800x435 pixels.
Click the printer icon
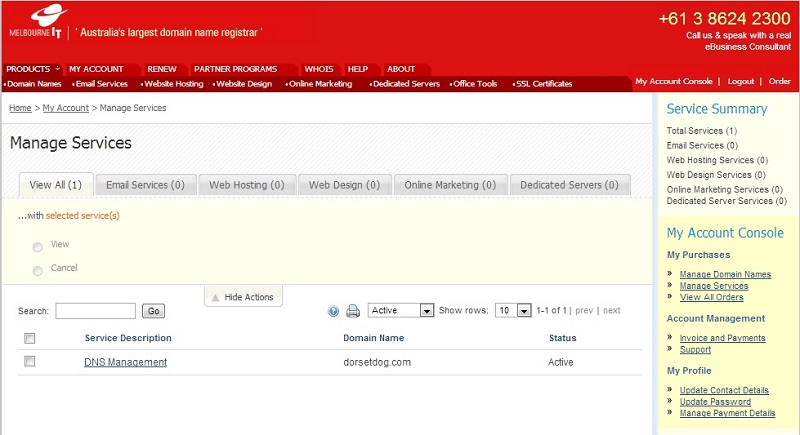click(x=353, y=311)
